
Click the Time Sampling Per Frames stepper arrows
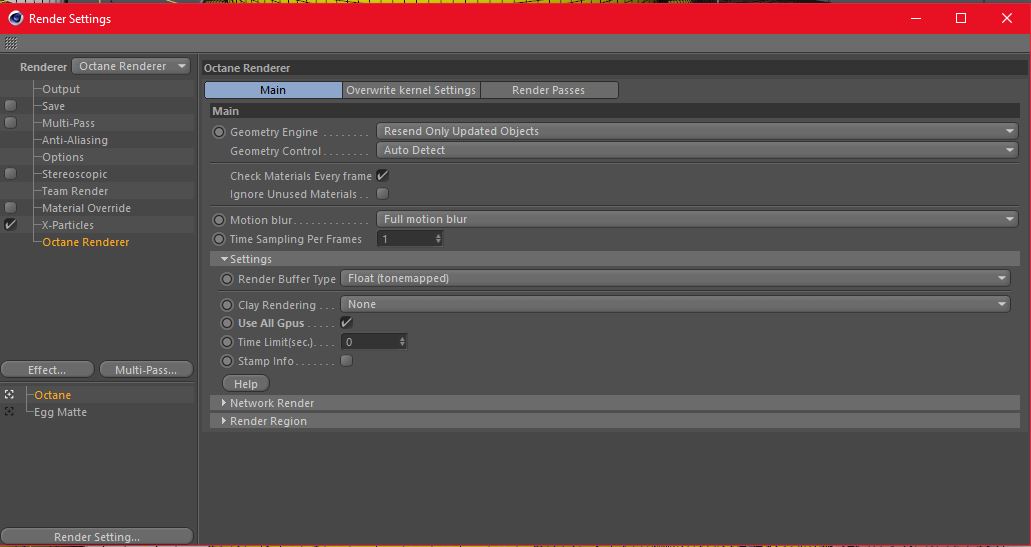pos(438,239)
